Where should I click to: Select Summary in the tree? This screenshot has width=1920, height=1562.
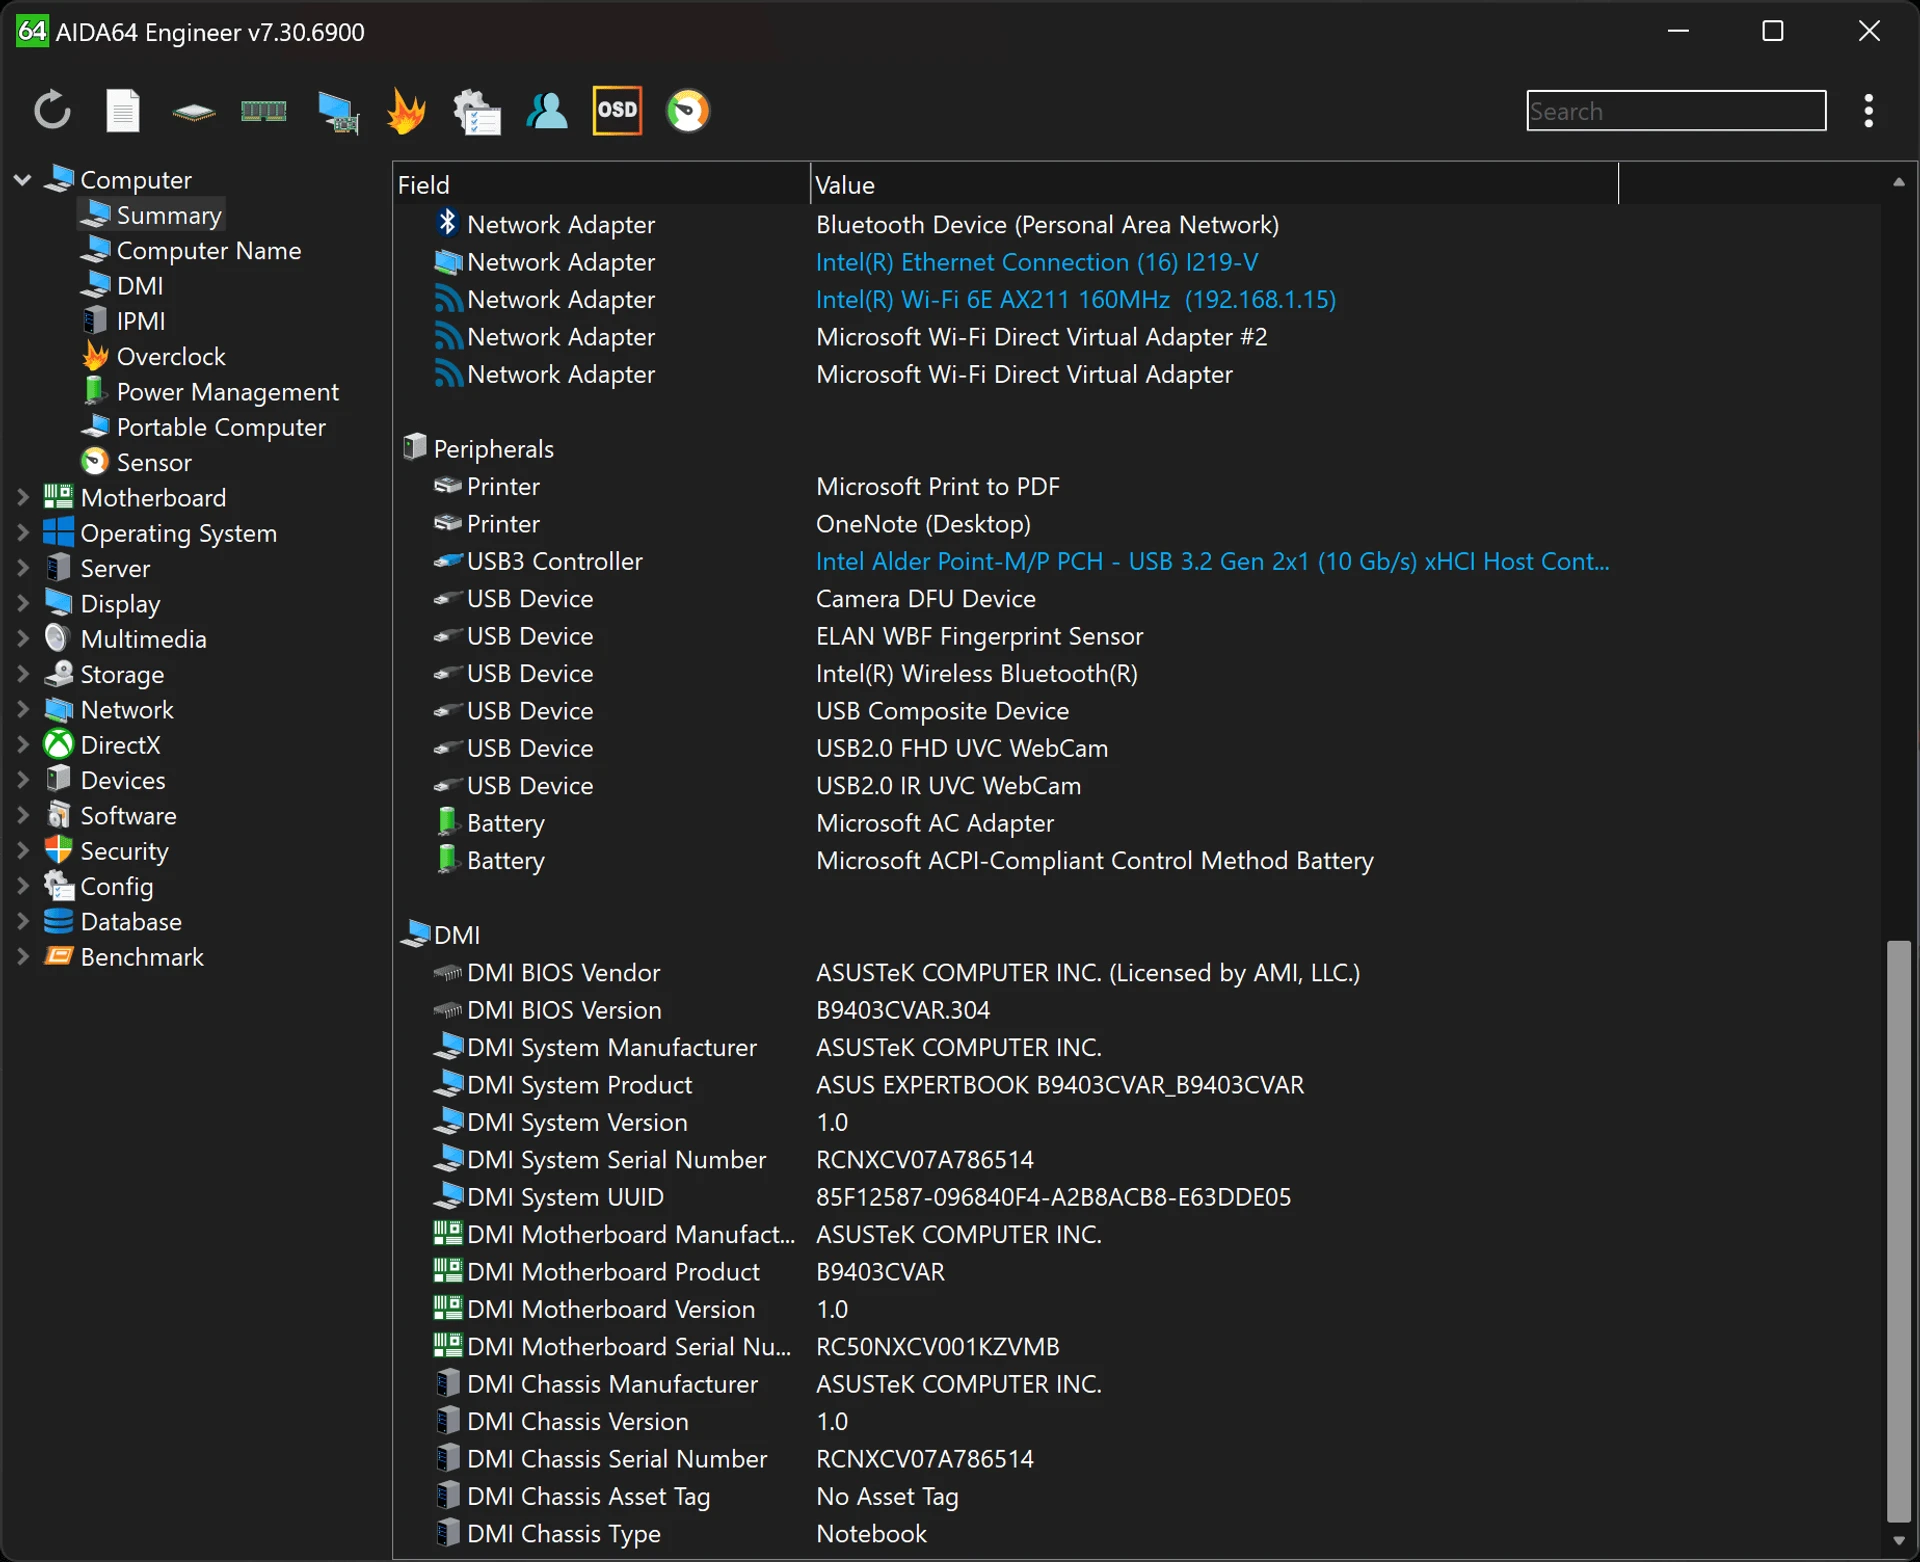tap(151, 215)
